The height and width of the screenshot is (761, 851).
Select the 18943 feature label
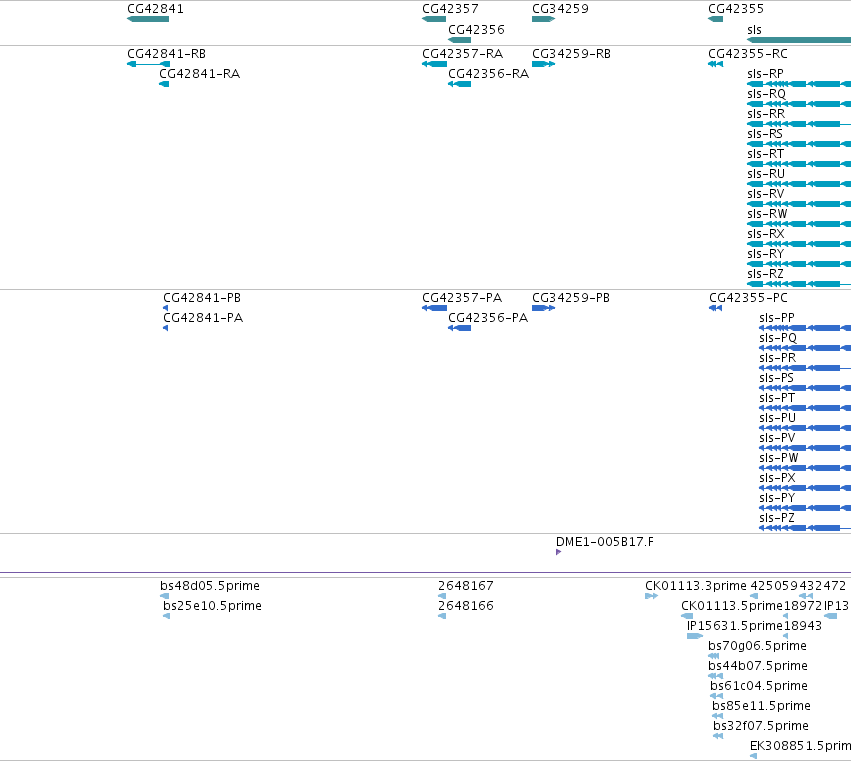(803, 626)
